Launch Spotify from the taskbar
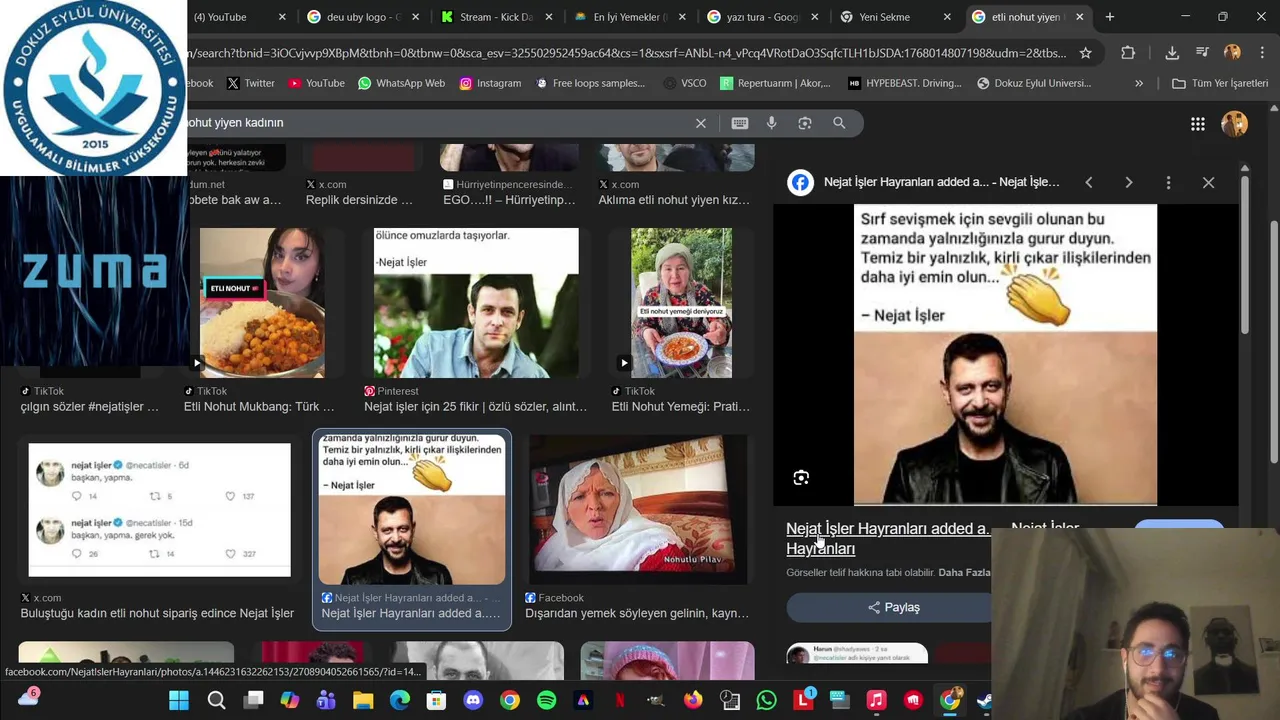This screenshot has height=720, width=1280. 546,700
